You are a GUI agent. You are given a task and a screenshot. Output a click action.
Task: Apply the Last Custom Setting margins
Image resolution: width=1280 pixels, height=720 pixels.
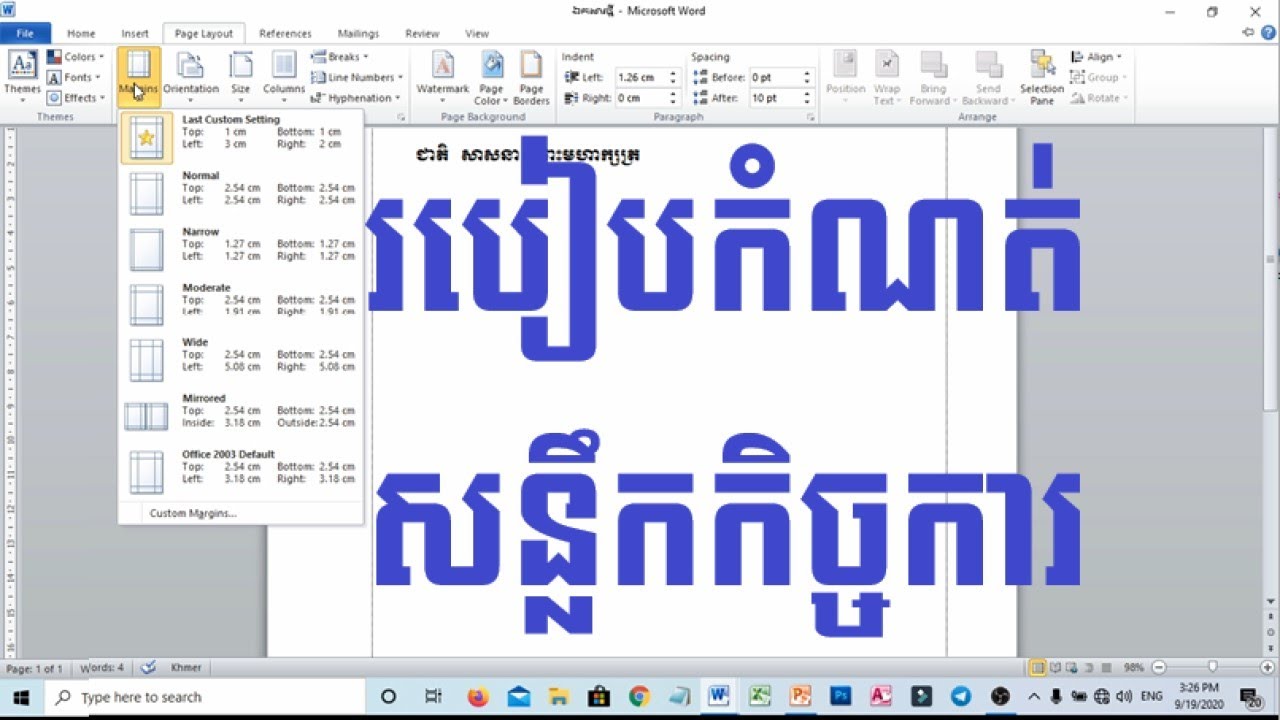click(x=240, y=137)
